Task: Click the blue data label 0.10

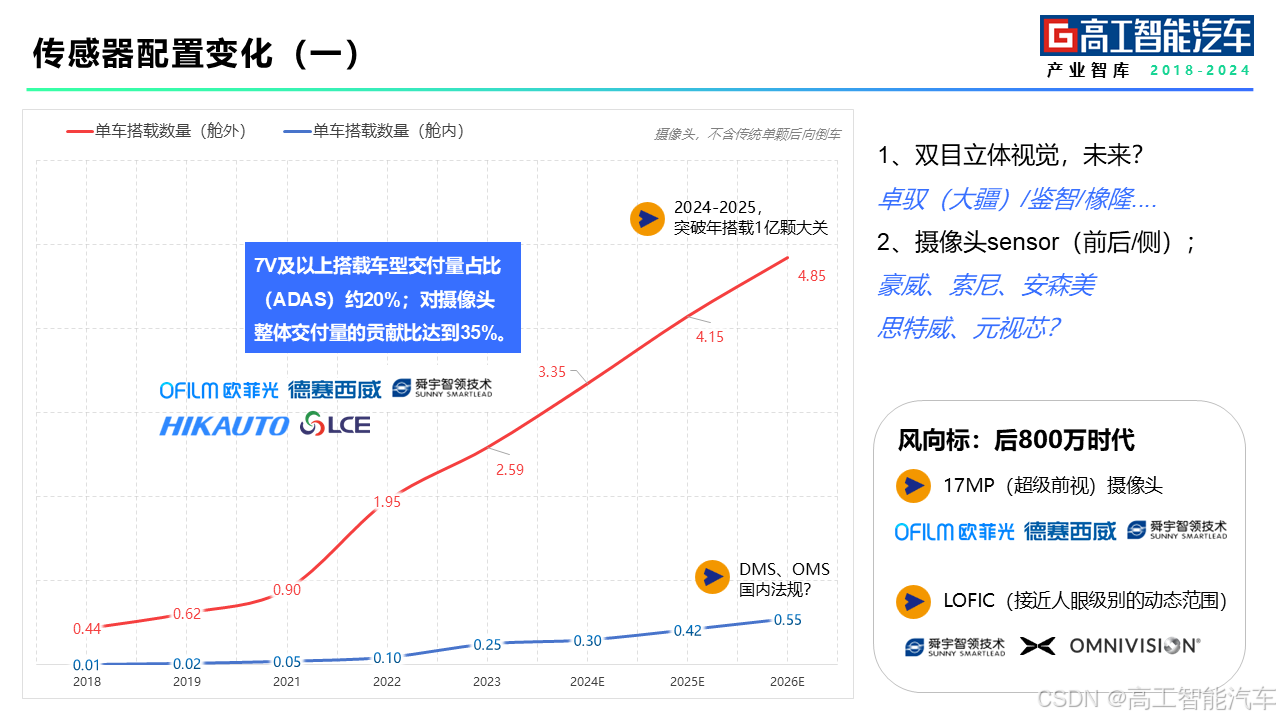Action: click(x=387, y=658)
